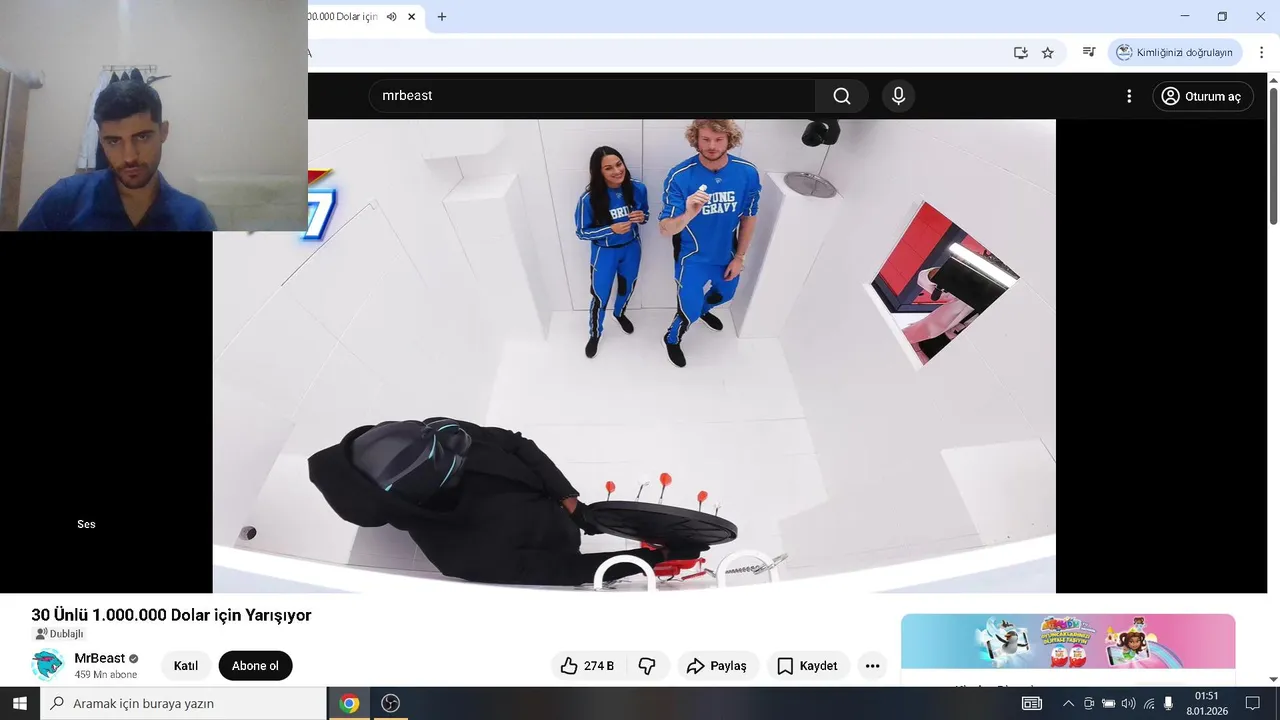Click the video player to pause

click(x=634, y=356)
